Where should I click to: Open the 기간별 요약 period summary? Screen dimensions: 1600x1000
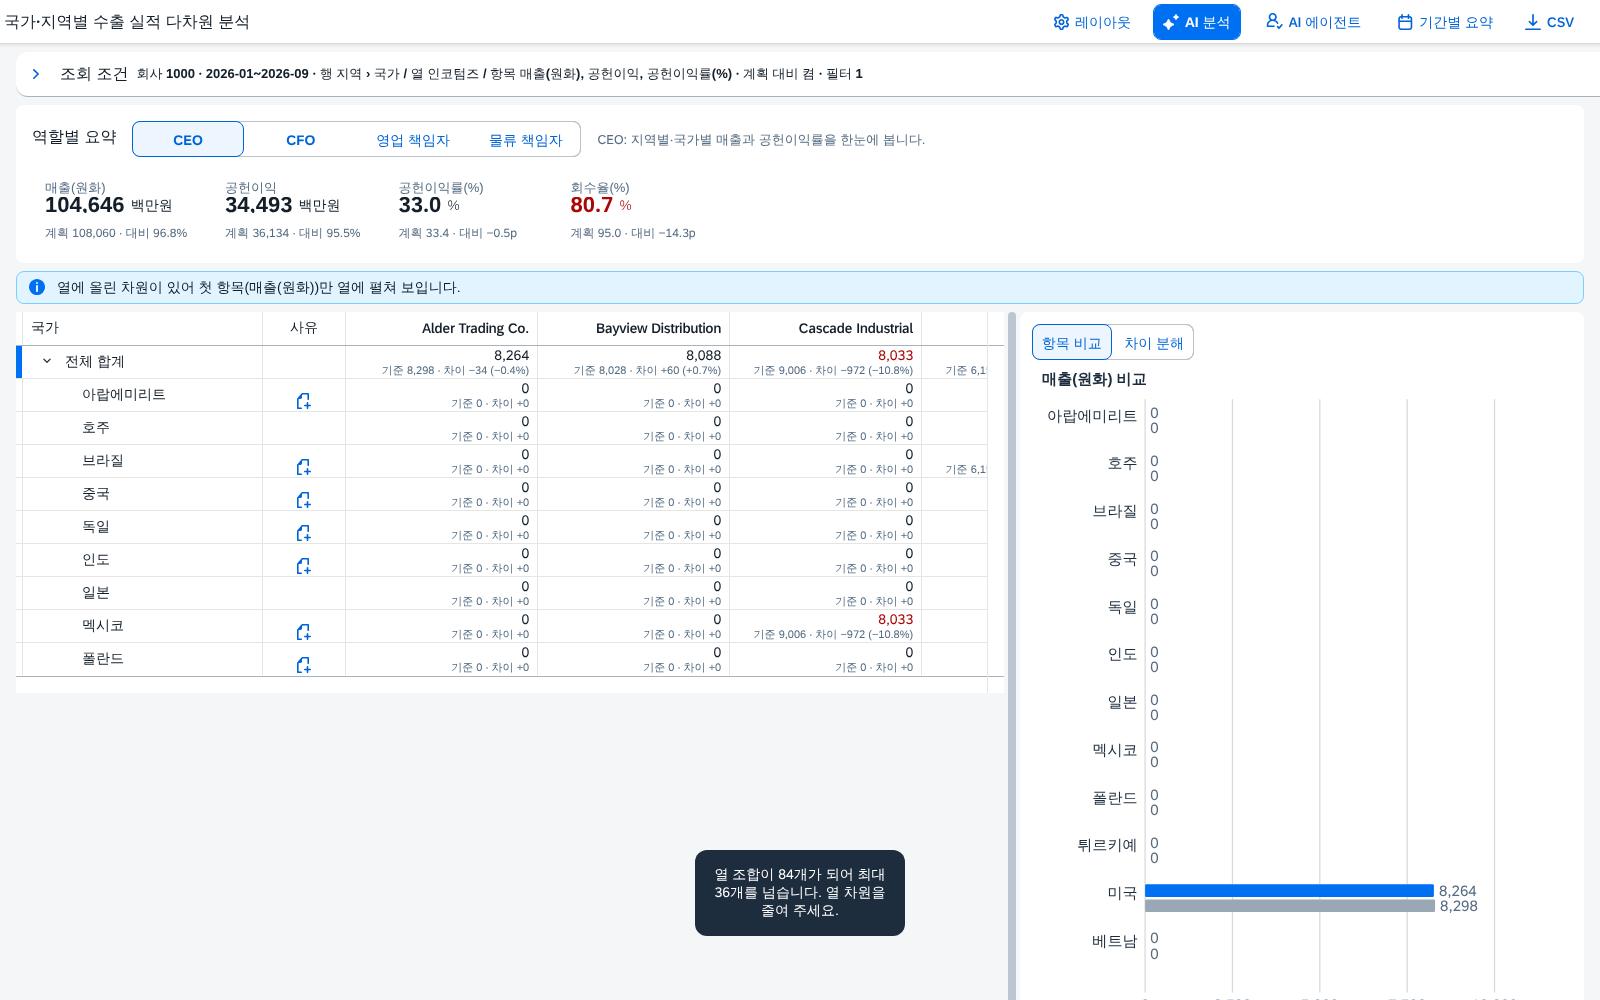coord(1445,22)
